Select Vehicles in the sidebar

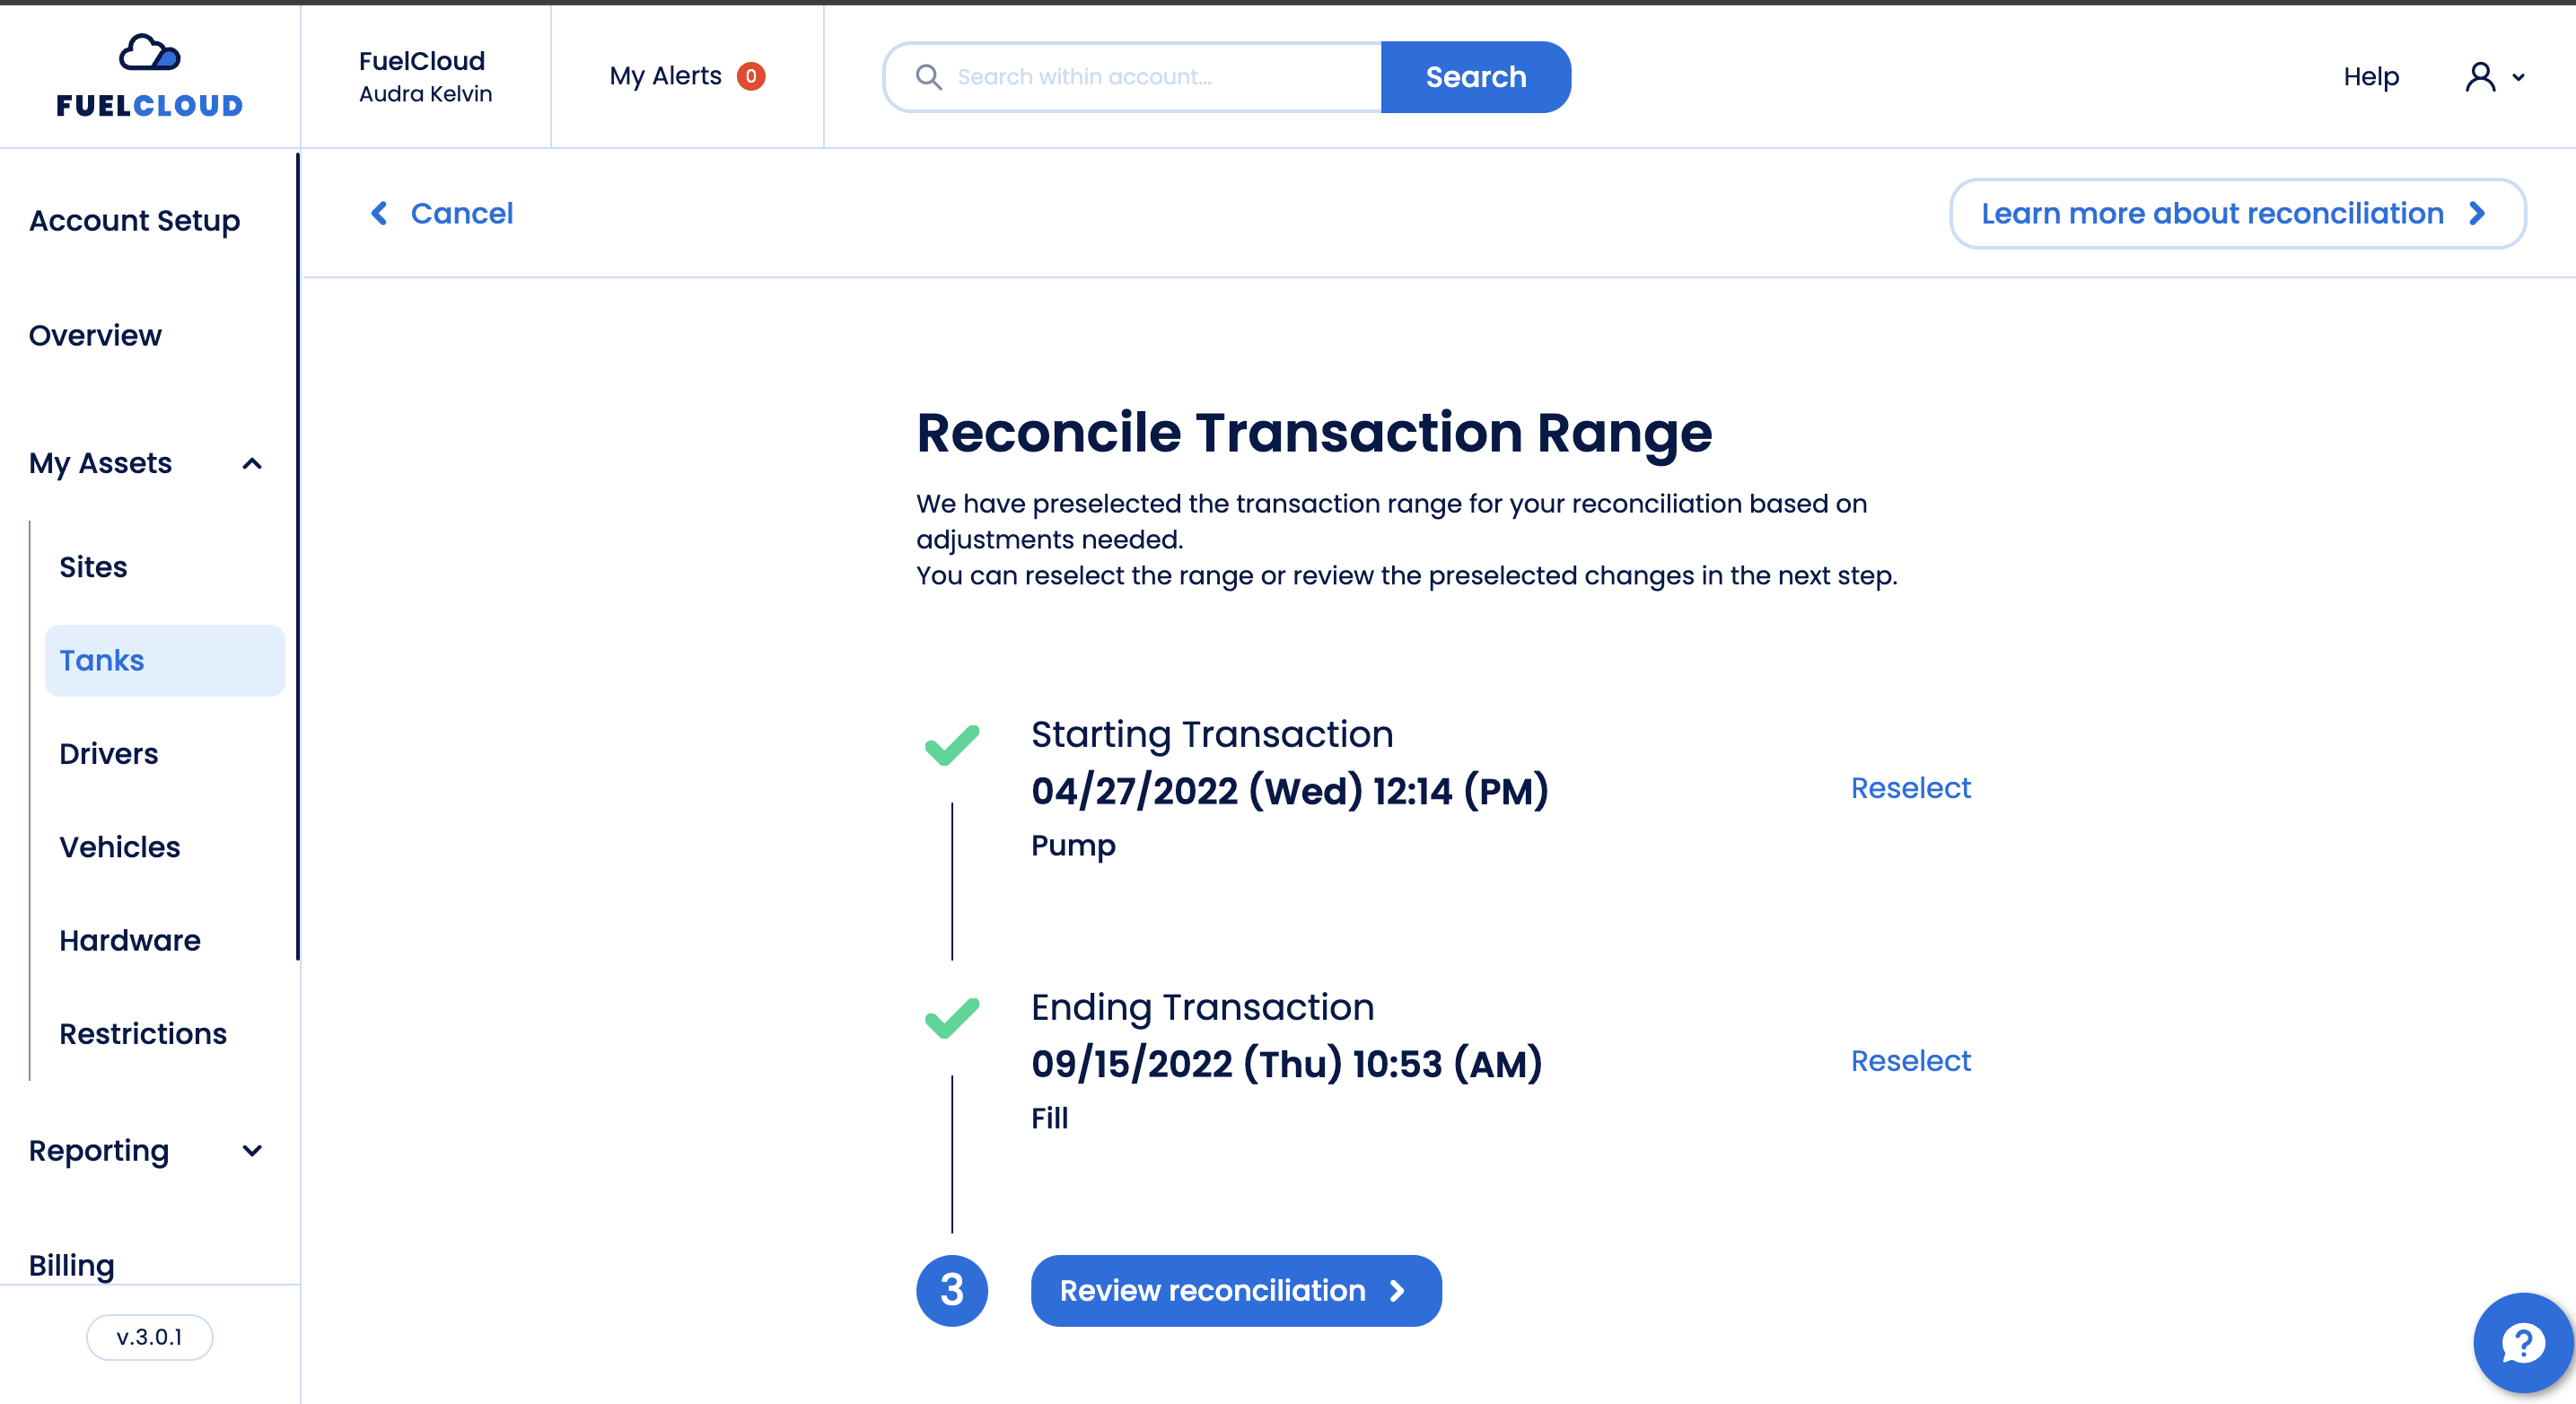tap(120, 847)
